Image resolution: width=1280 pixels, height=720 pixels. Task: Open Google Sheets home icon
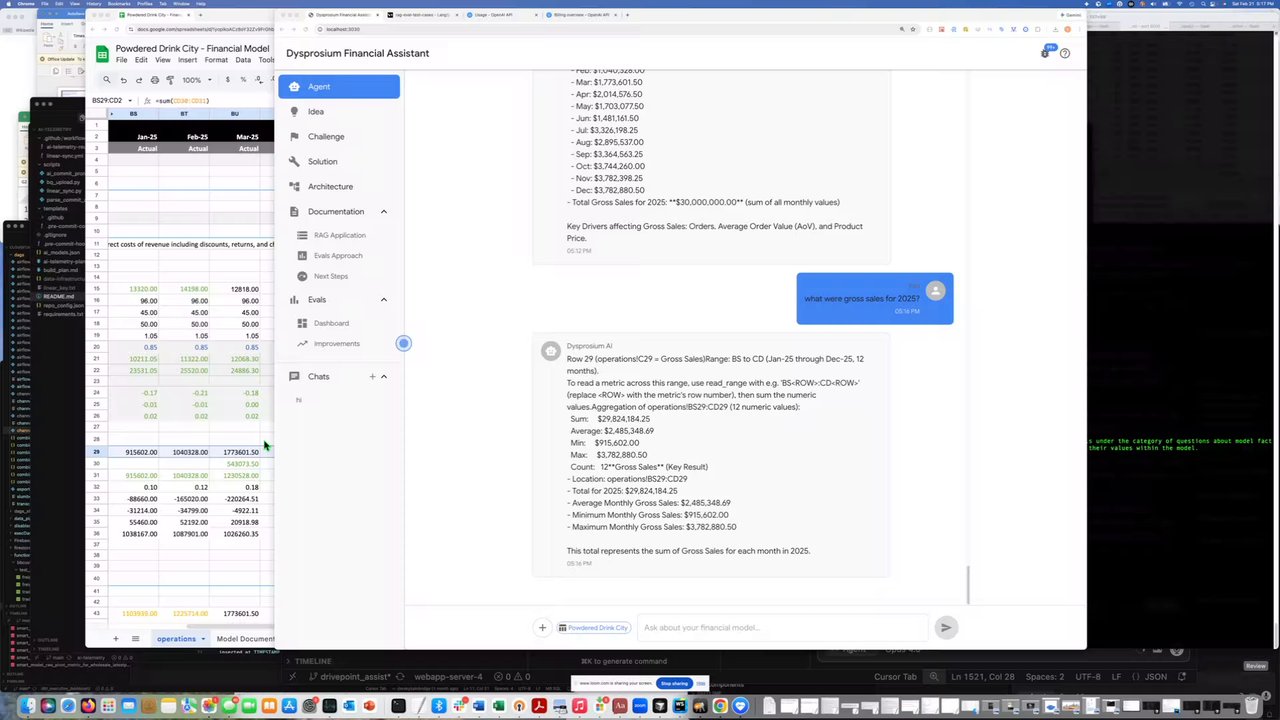point(102,54)
